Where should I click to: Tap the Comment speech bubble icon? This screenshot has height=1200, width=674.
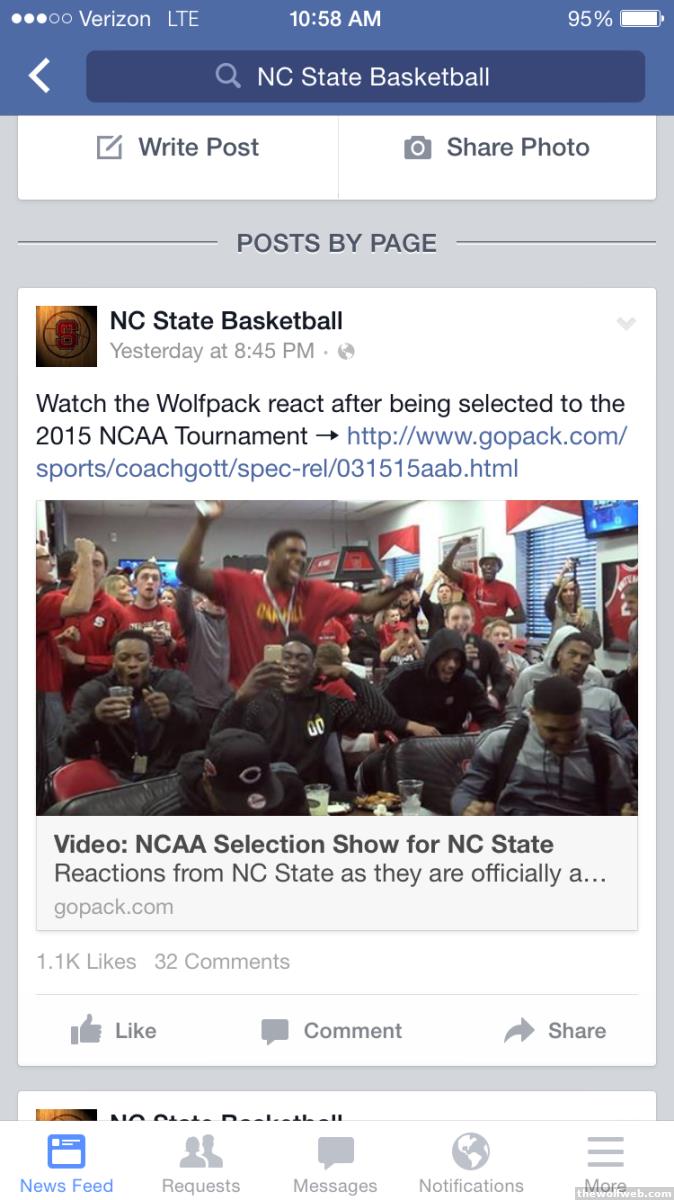[x=275, y=1031]
